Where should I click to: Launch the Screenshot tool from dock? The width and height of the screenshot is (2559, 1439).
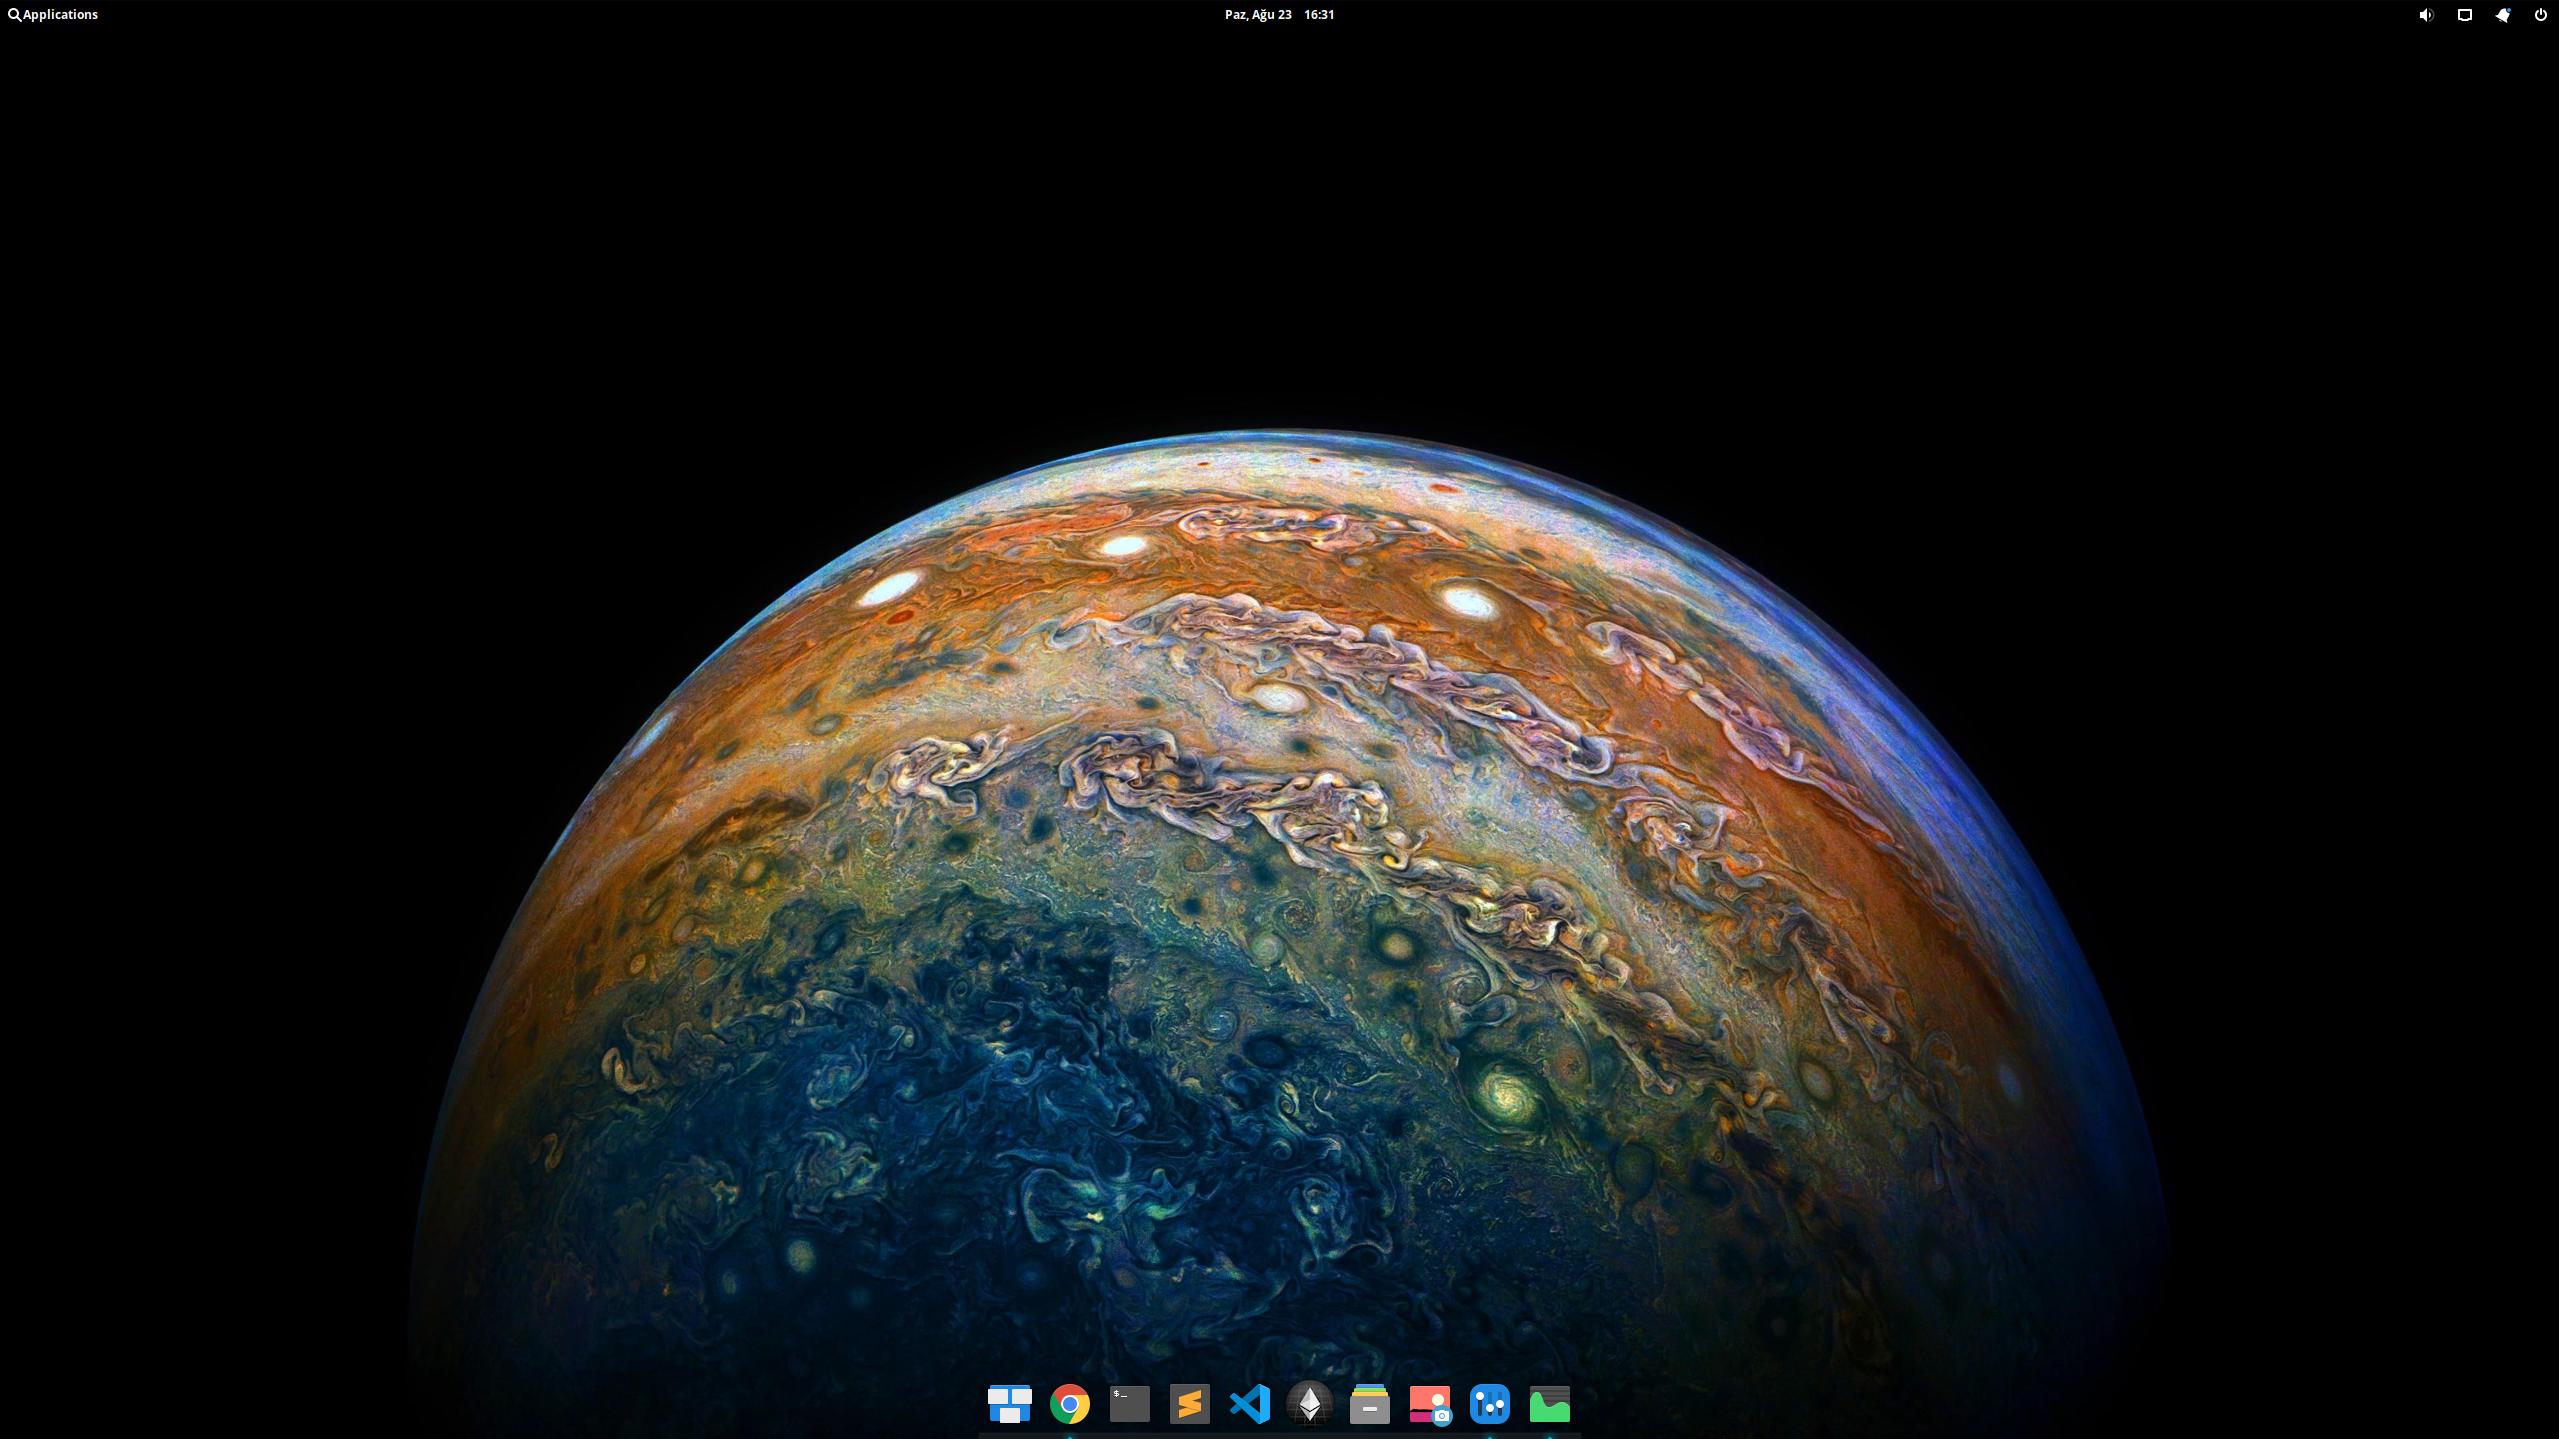[x=1429, y=1403]
